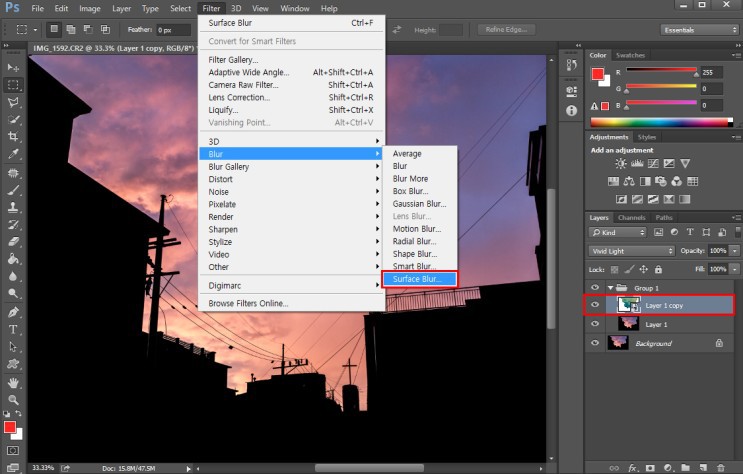
Task: Open the Essentials workspace dropdown
Action: 700,30
